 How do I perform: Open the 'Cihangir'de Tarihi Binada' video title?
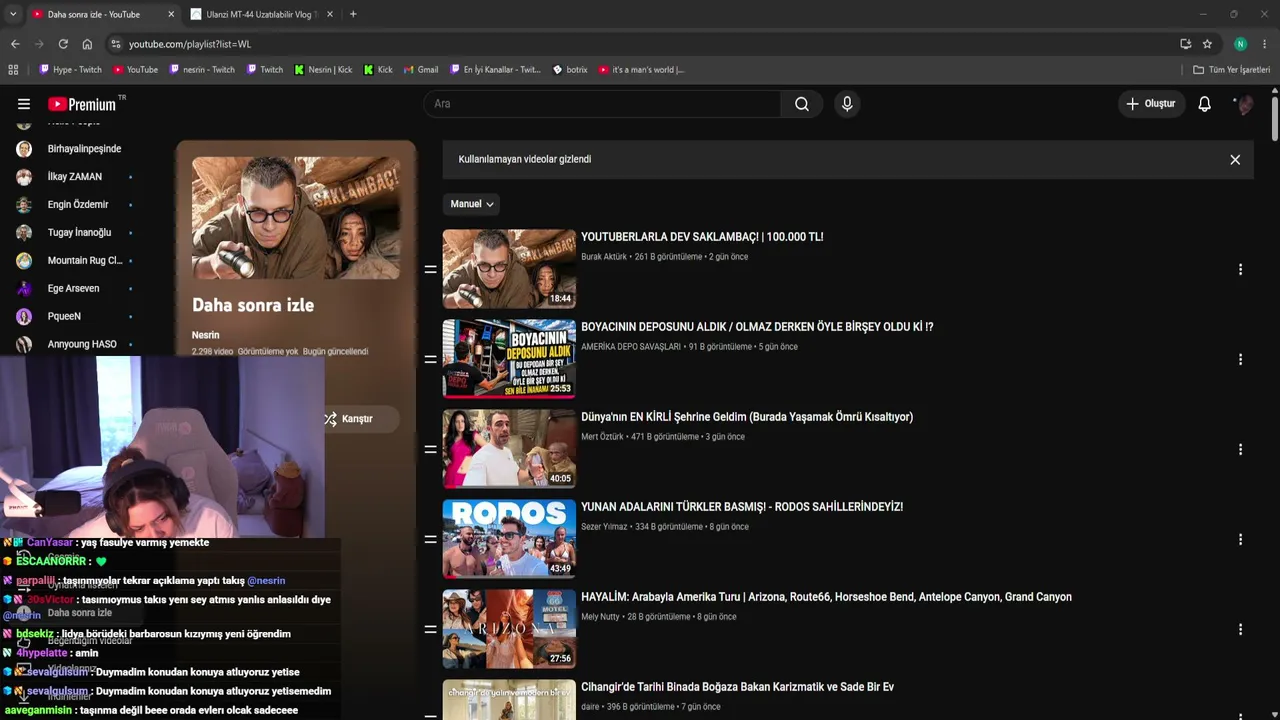click(x=737, y=687)
